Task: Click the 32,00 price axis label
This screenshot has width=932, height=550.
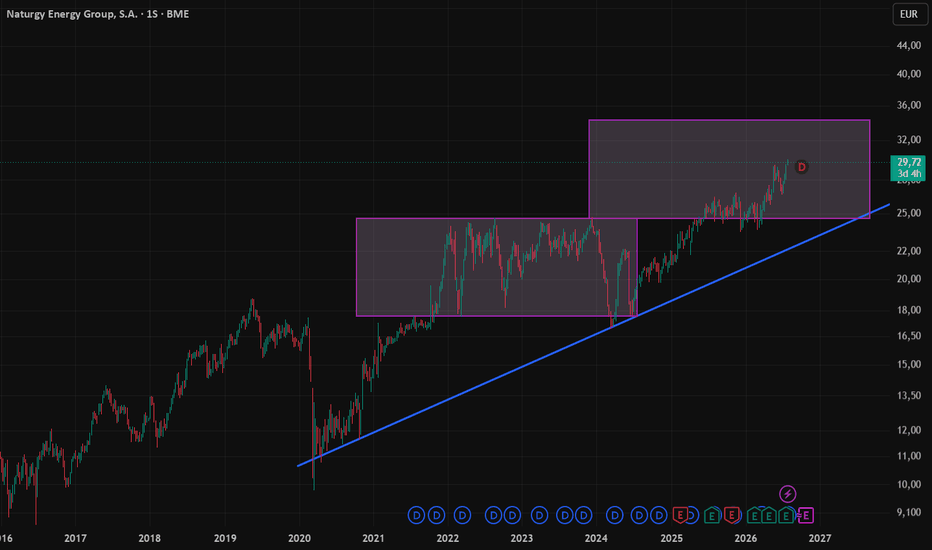Action: pyautogui.click(x=909, y=140)
